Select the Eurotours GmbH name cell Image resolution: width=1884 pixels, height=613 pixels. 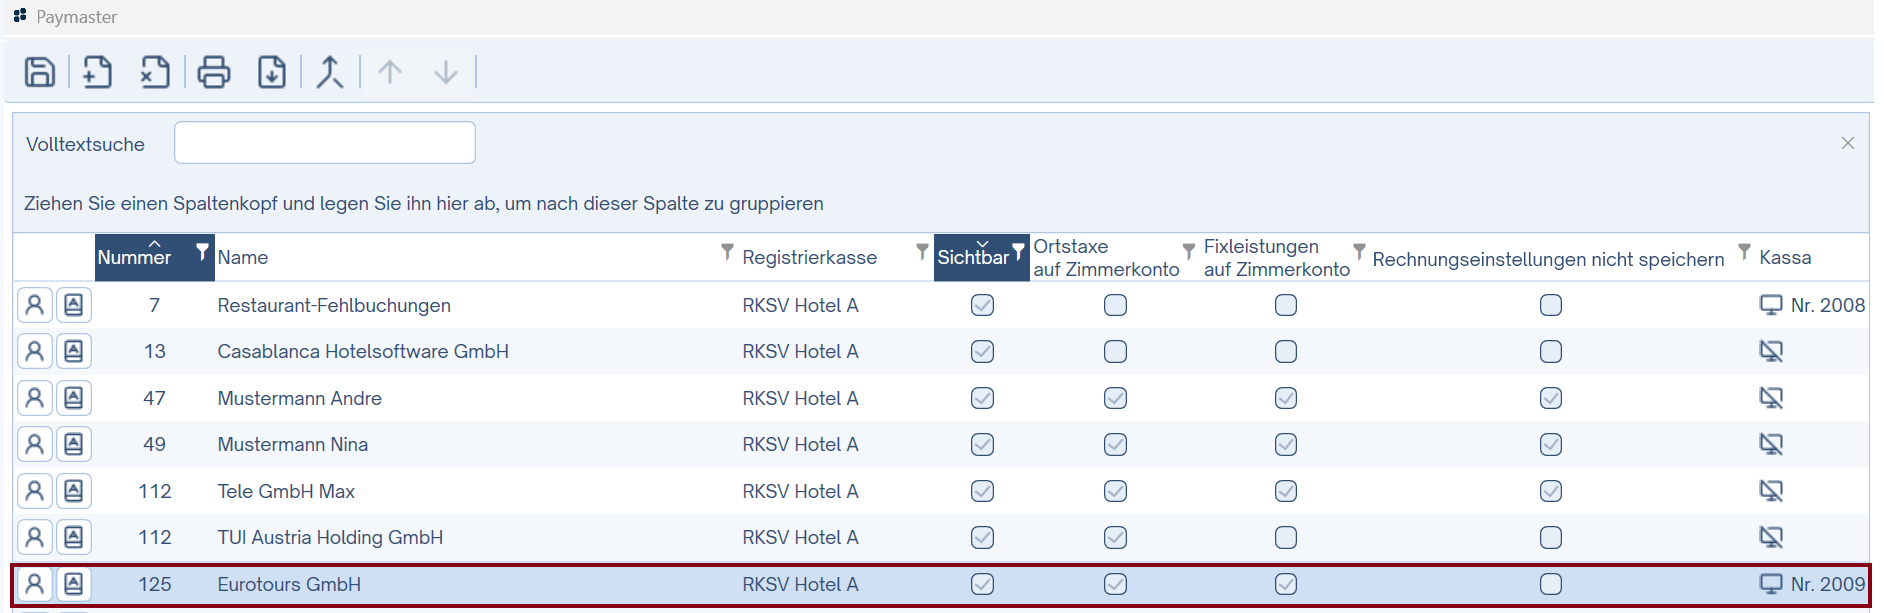289,584
